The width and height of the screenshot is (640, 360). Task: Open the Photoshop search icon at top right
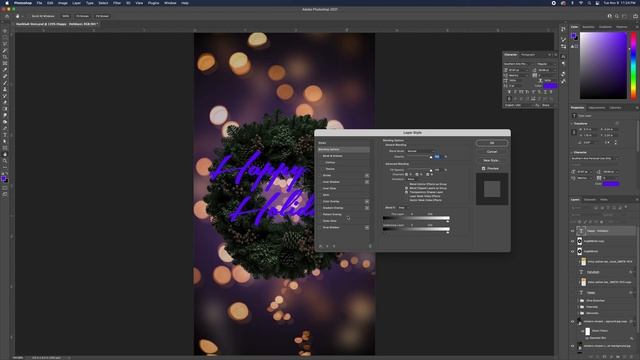(x=617, y=16)
